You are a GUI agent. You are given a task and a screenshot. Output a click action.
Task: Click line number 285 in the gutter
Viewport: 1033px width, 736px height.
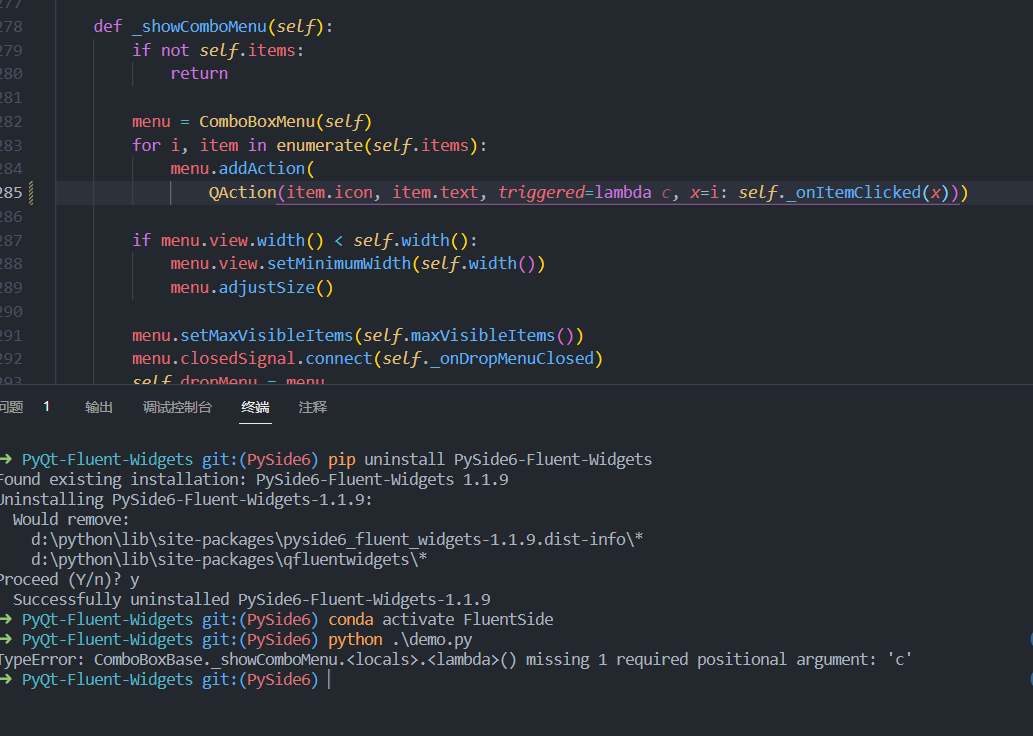pyautogui.click(x=11, y=192)
